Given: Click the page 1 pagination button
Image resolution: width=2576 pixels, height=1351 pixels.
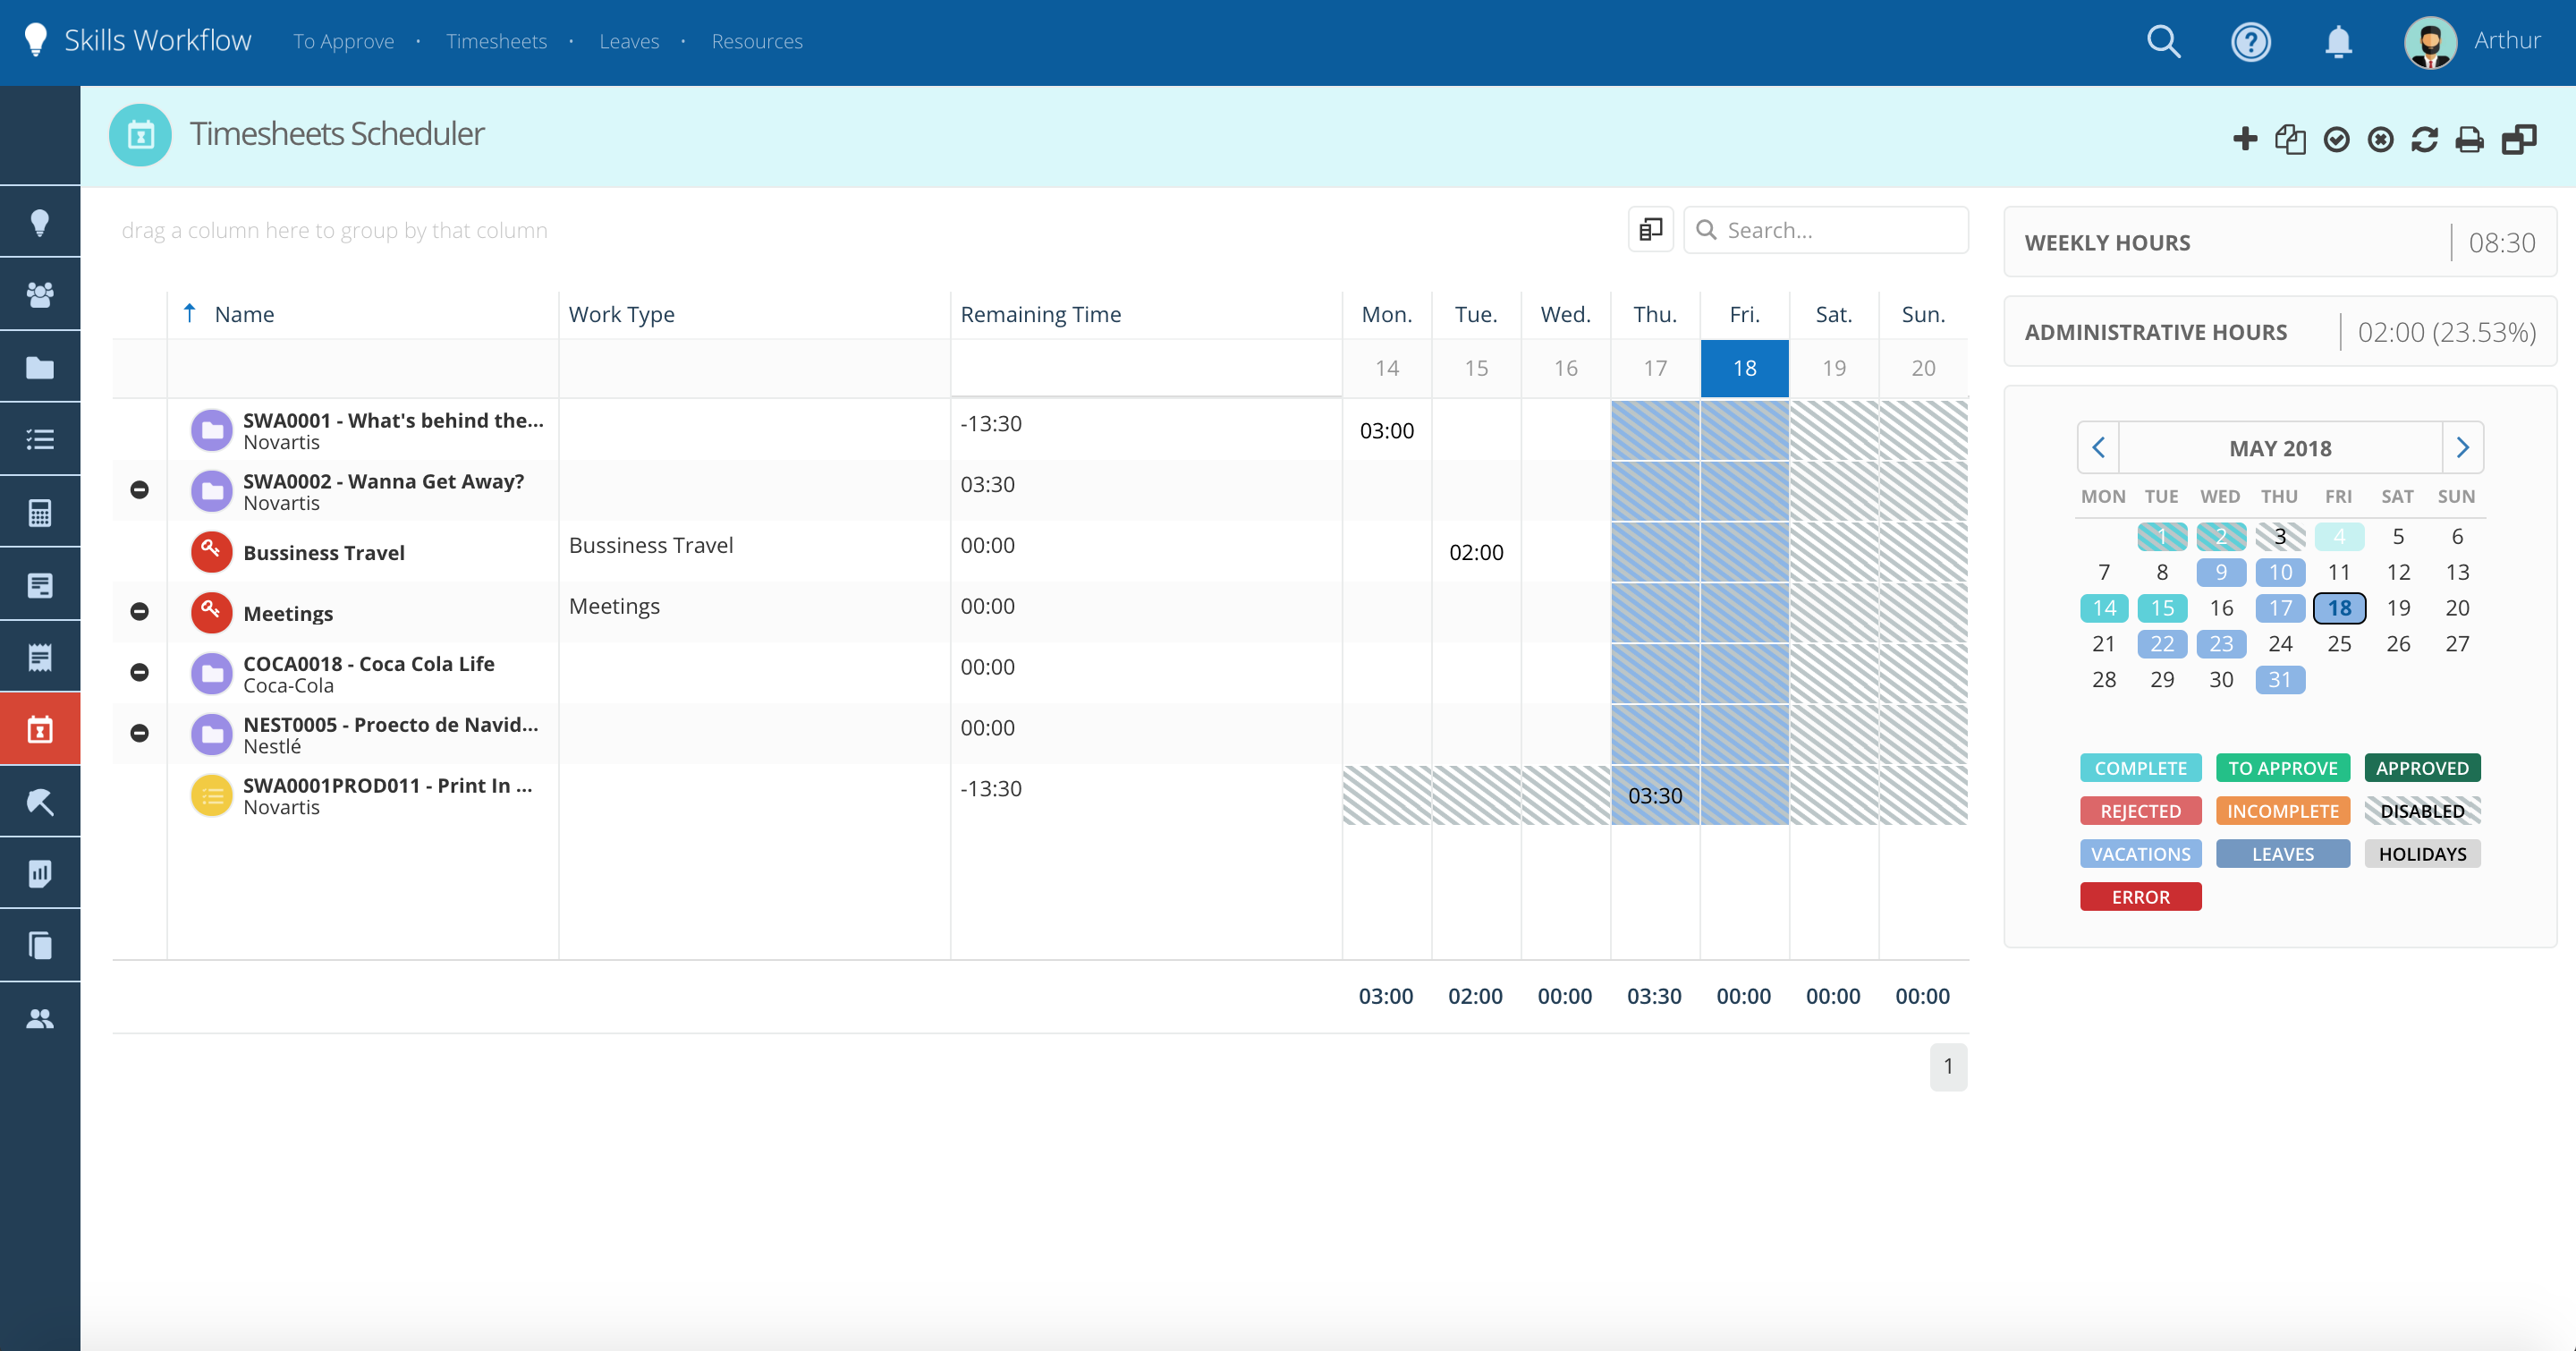Looking at the screenshot, I should (1948, 1067).
